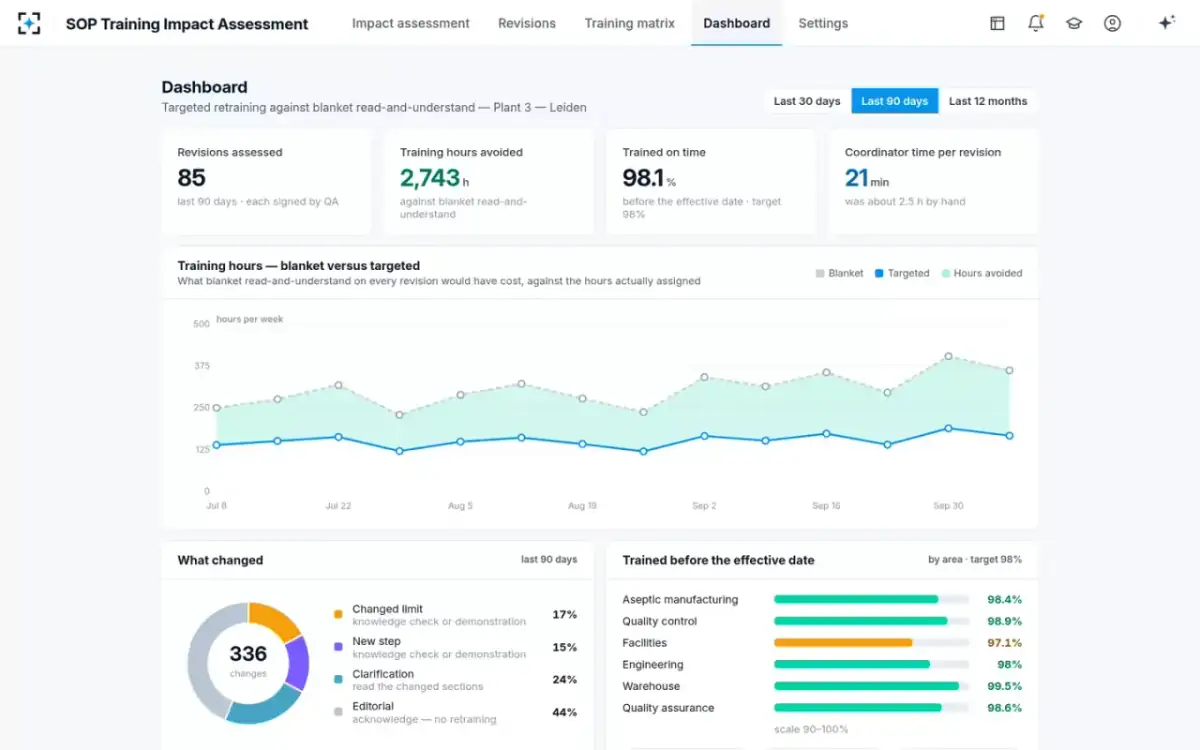Click the 'Sep 30' axis label

click(x=948, y=506)
